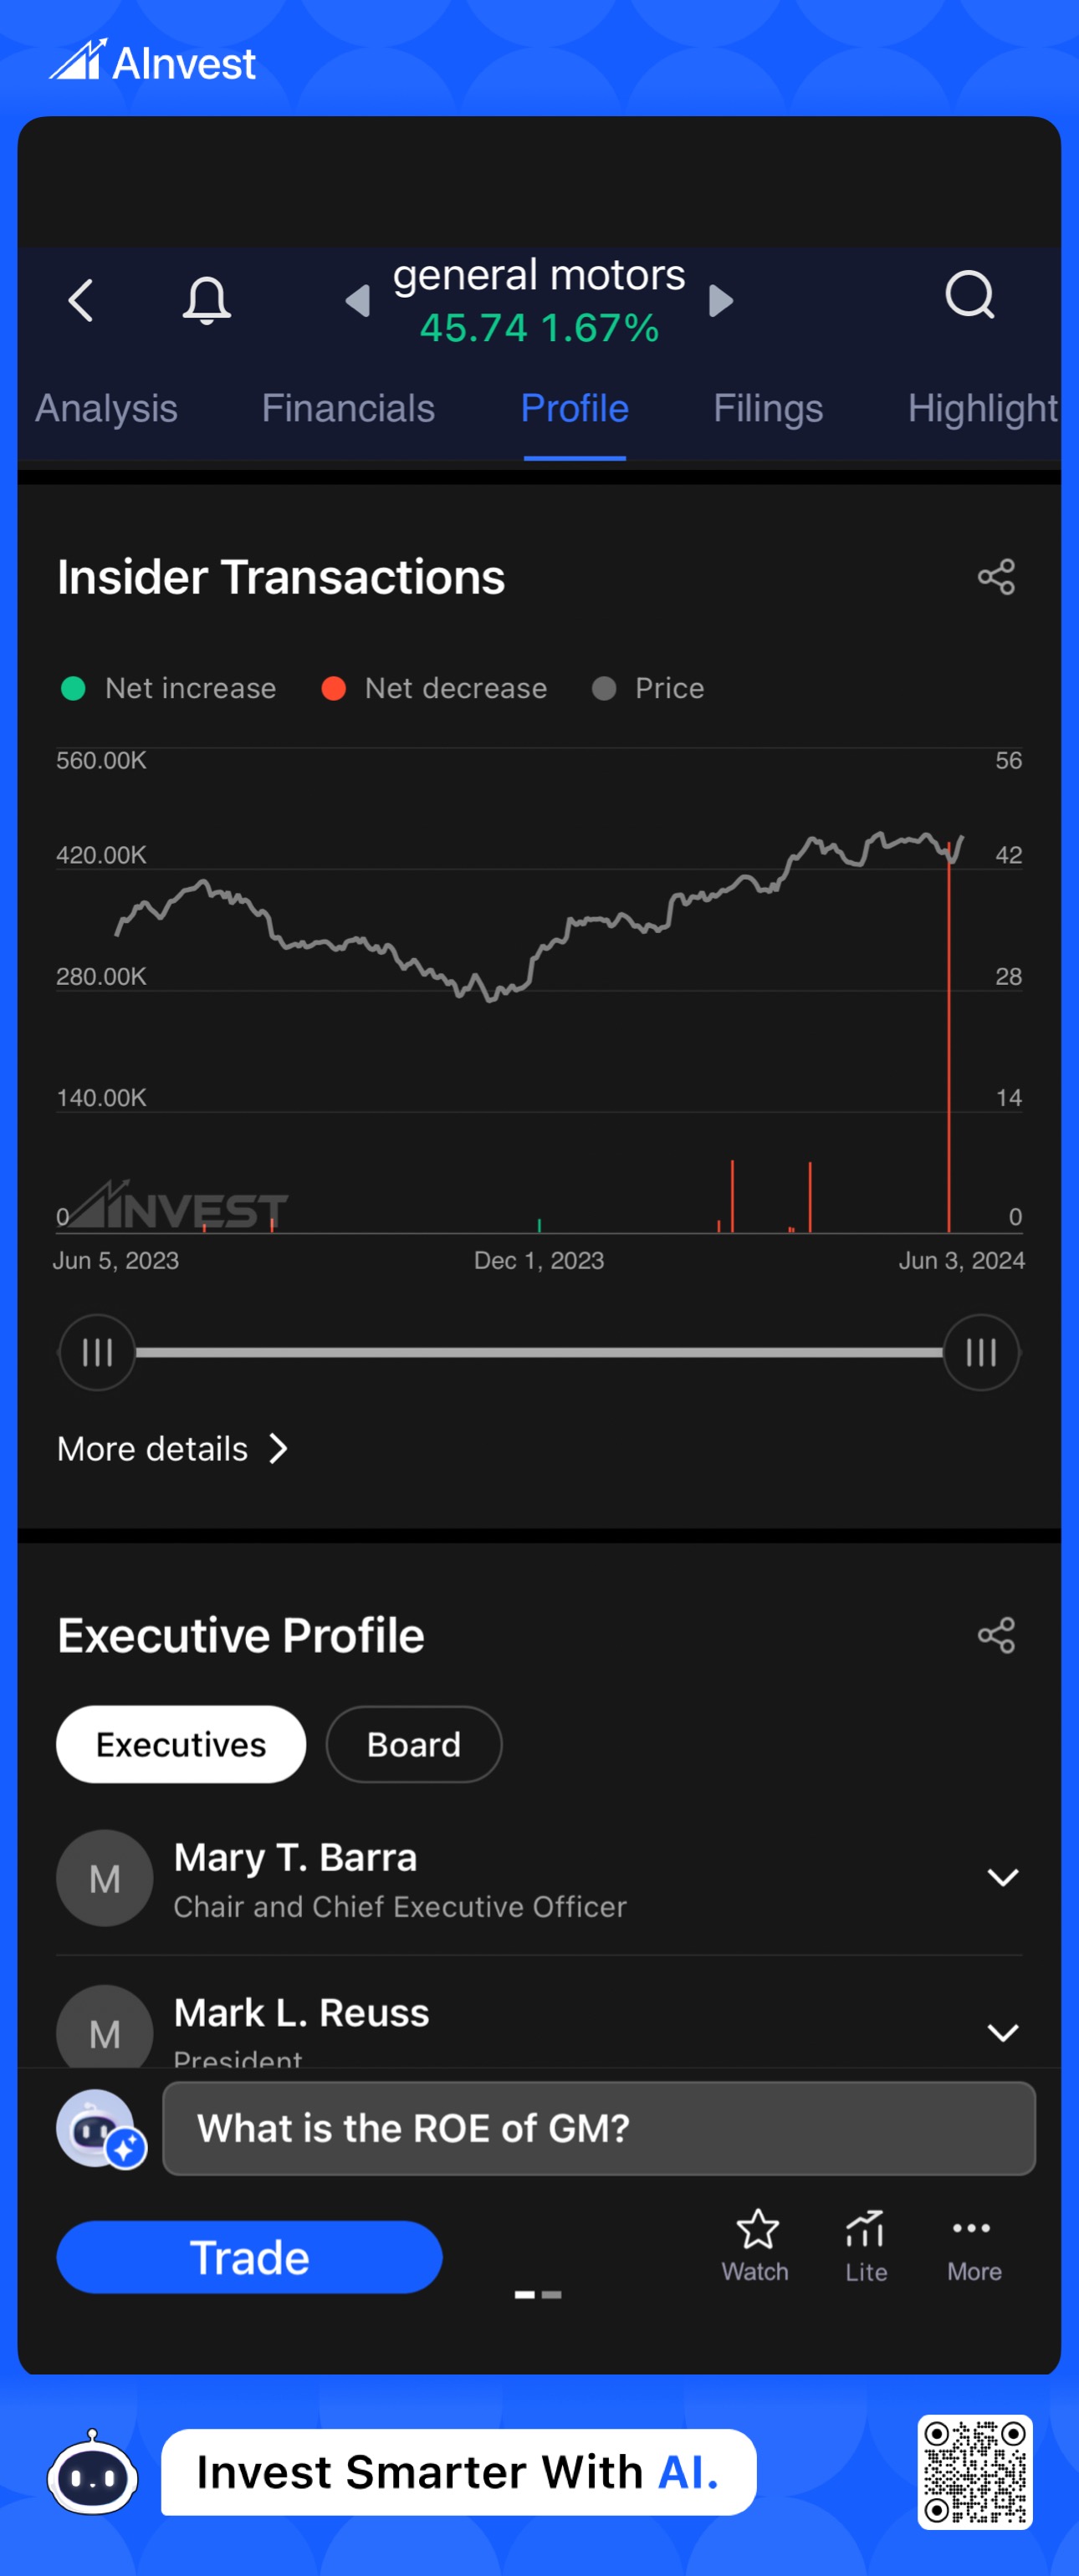Grab the left date range slider handle
1079x2576 pixels.
coord(97,1353)
